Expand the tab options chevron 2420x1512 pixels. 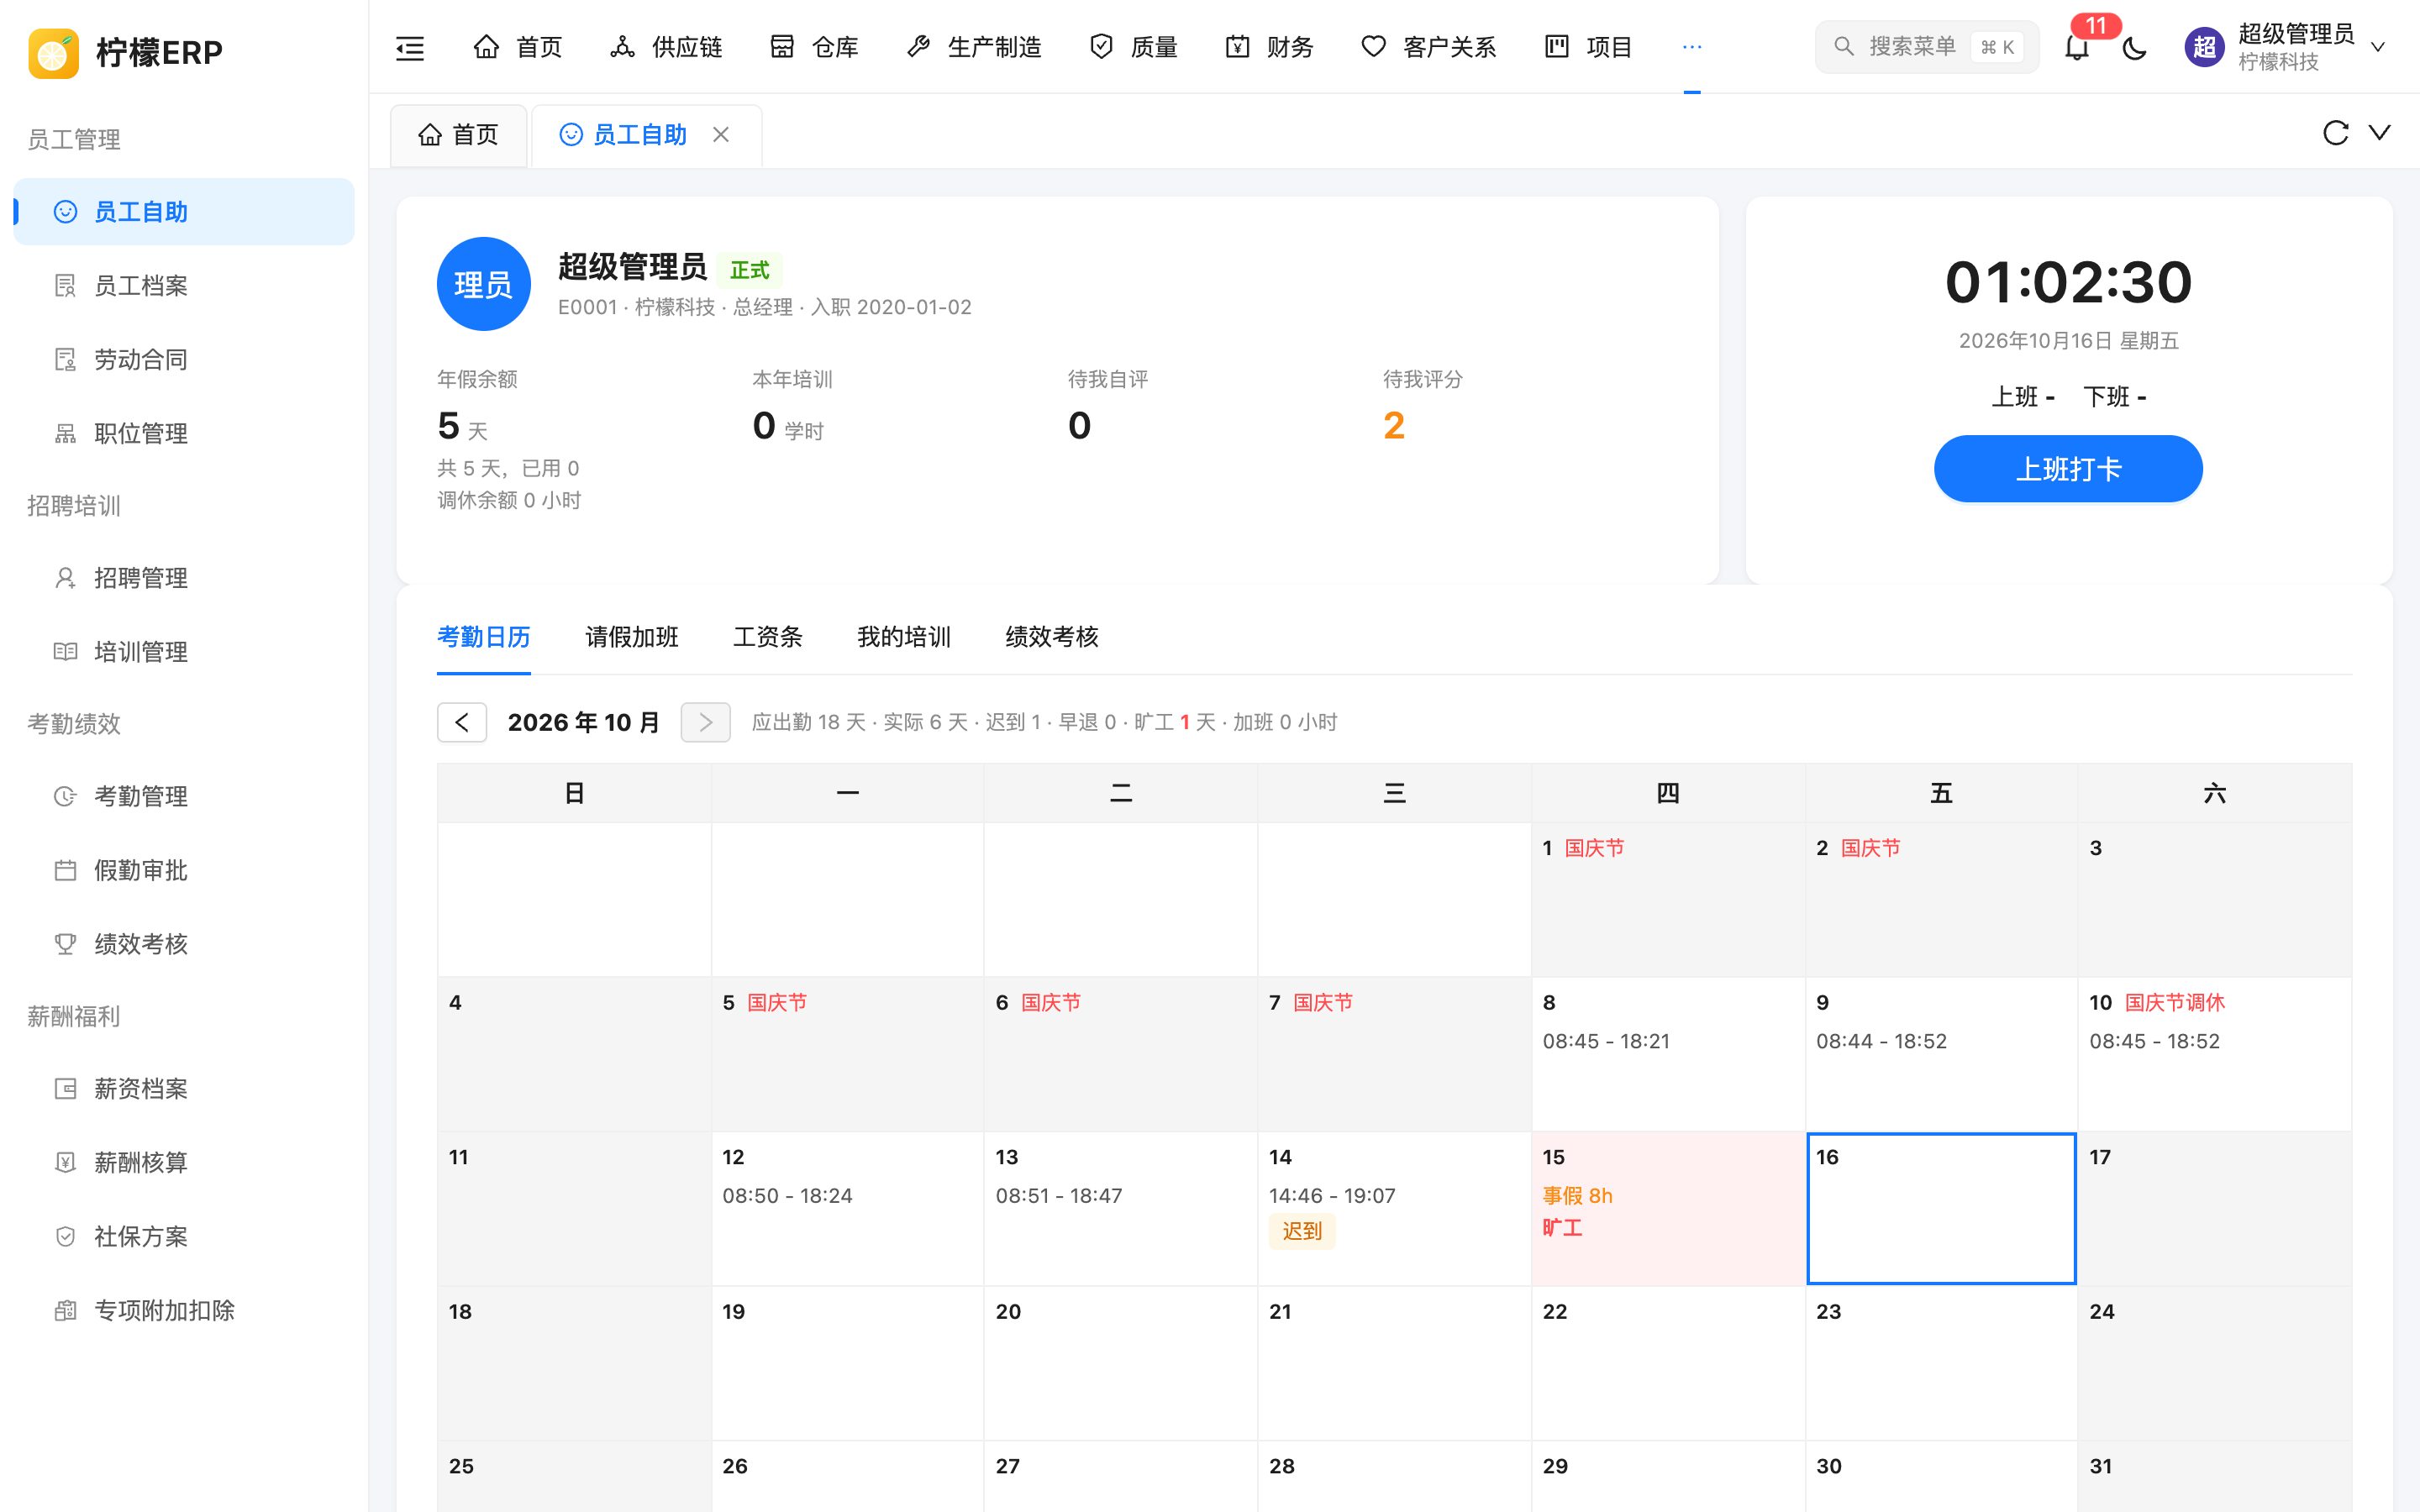click(x=2380, y=133)
